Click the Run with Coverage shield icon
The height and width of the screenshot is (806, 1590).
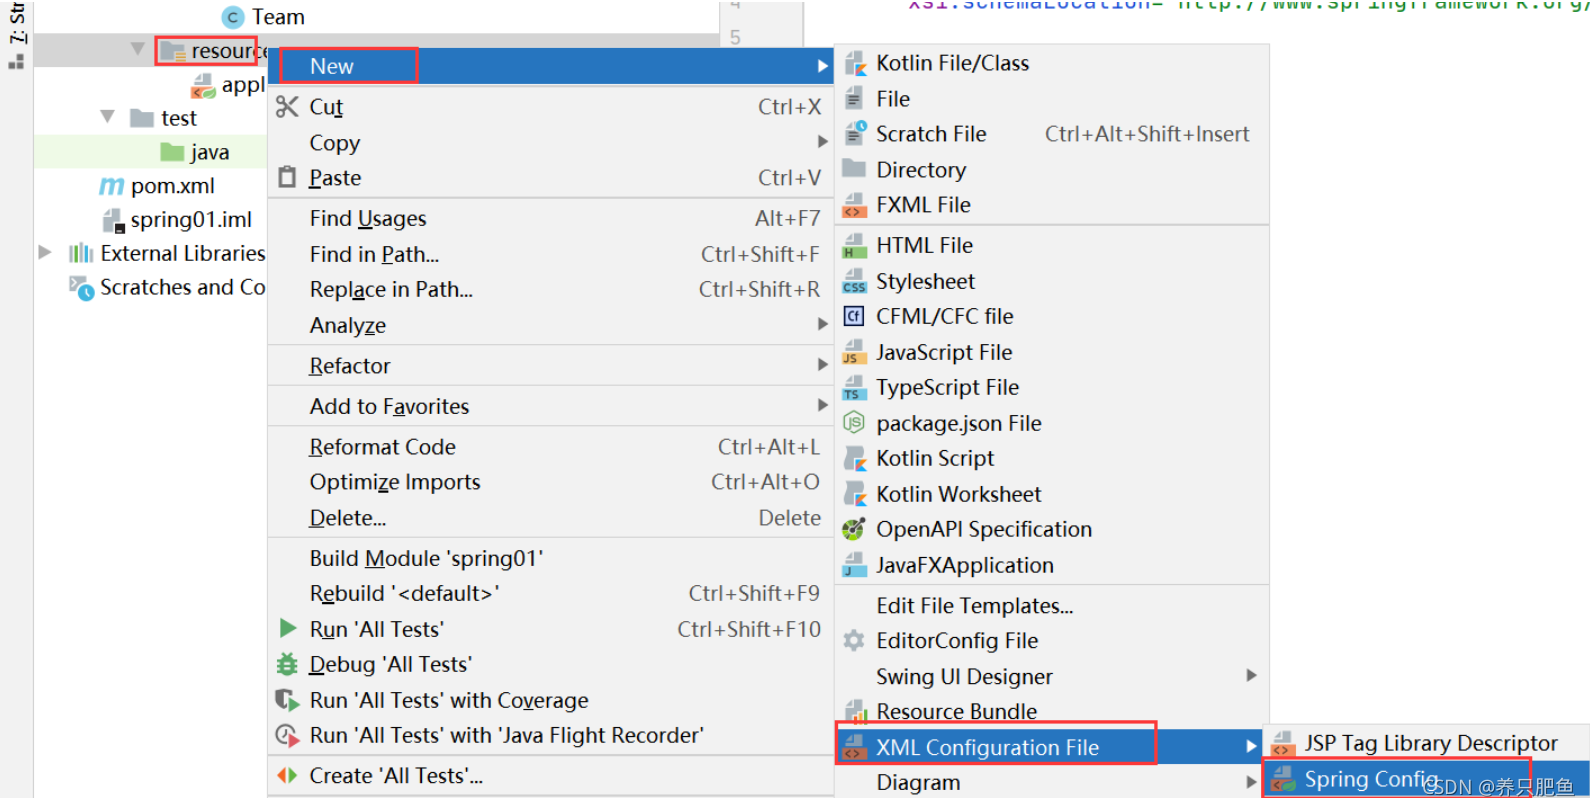click(287, 700)
